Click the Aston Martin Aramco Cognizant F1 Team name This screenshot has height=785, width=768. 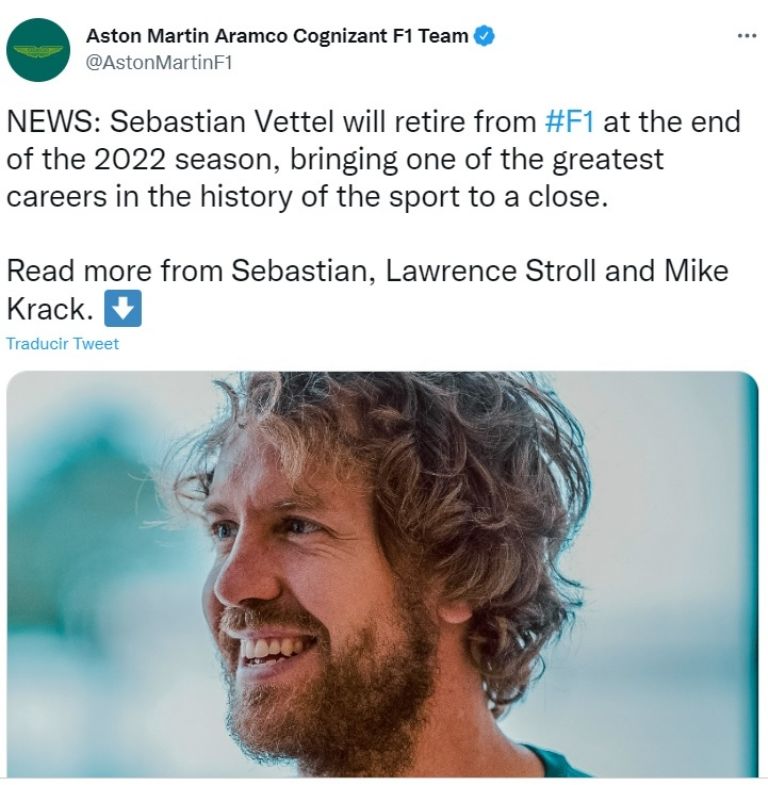pyautogui.click(x=277, y=37)
